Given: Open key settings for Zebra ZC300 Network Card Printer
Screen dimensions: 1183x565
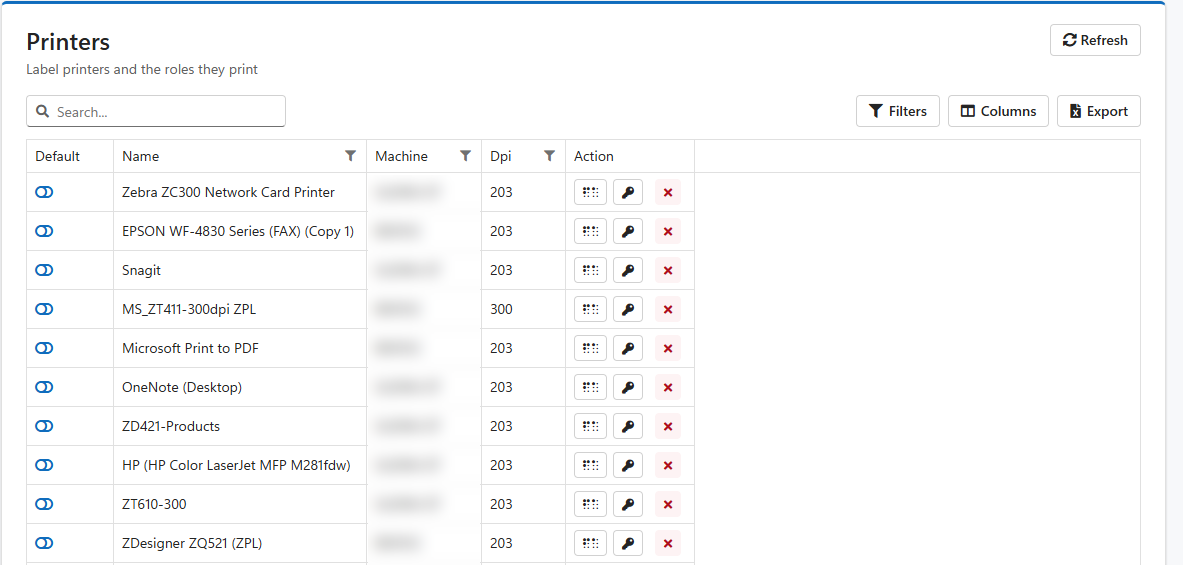Looking at the screenshot, I should (628, 192).
